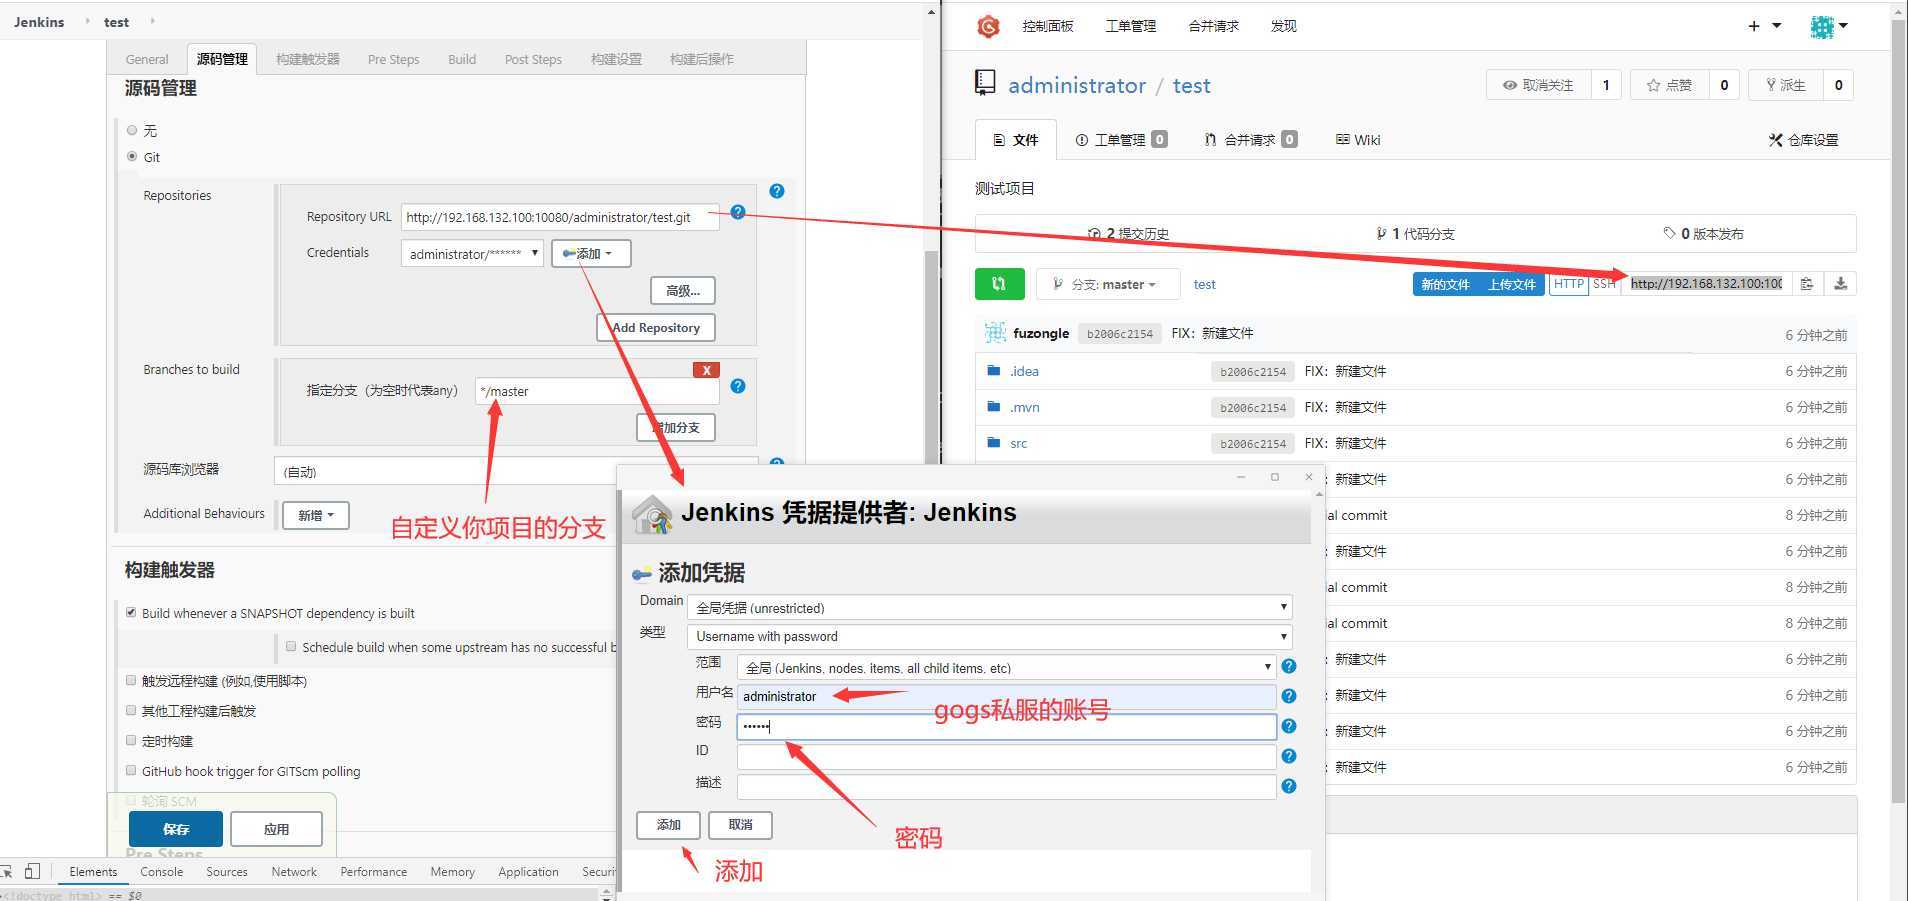
Task: Open the user avatar menu in Gogs
Action: 1828,27
